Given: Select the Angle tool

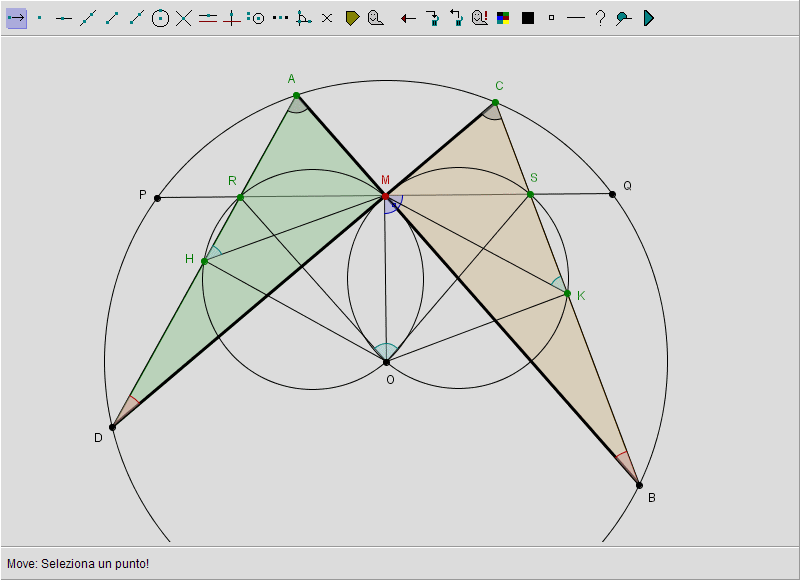Looking at the screenshot, I should click(304, 18).
